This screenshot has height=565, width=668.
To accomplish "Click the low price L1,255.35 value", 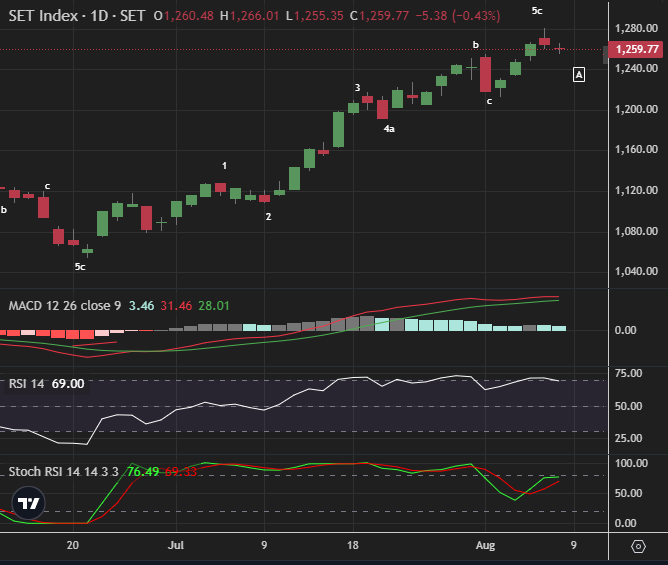I will (x=314, y=16).
